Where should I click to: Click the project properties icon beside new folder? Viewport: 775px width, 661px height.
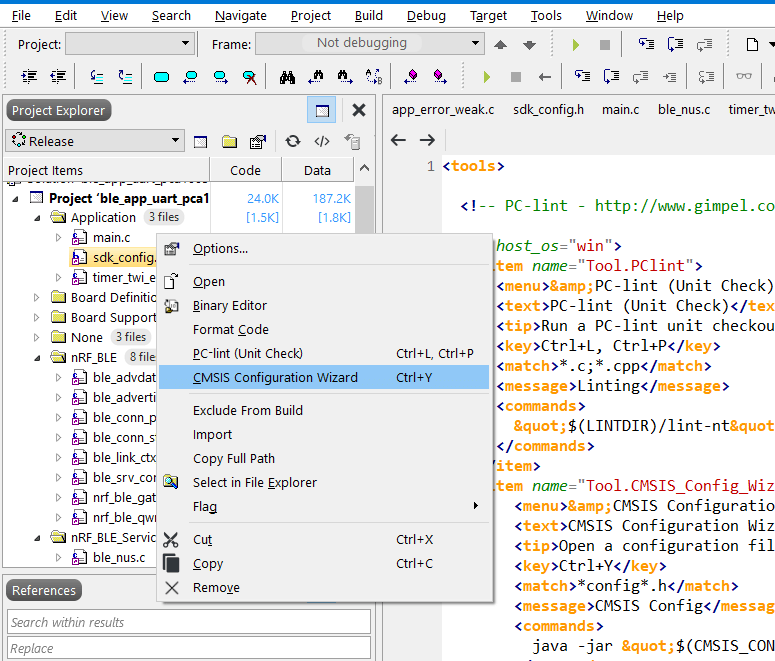click(258, 142)
